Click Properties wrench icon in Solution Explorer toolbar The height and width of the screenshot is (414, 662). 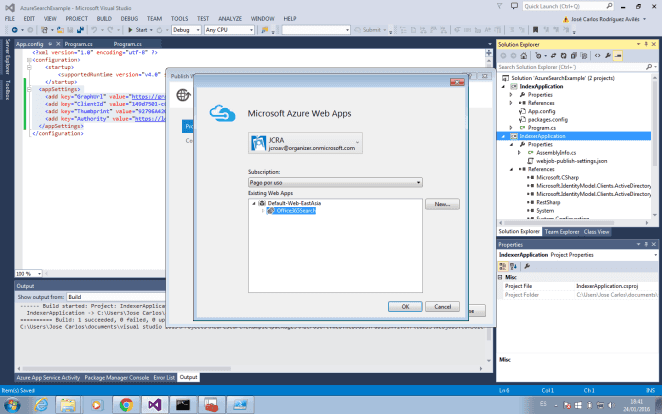(608, 56)
